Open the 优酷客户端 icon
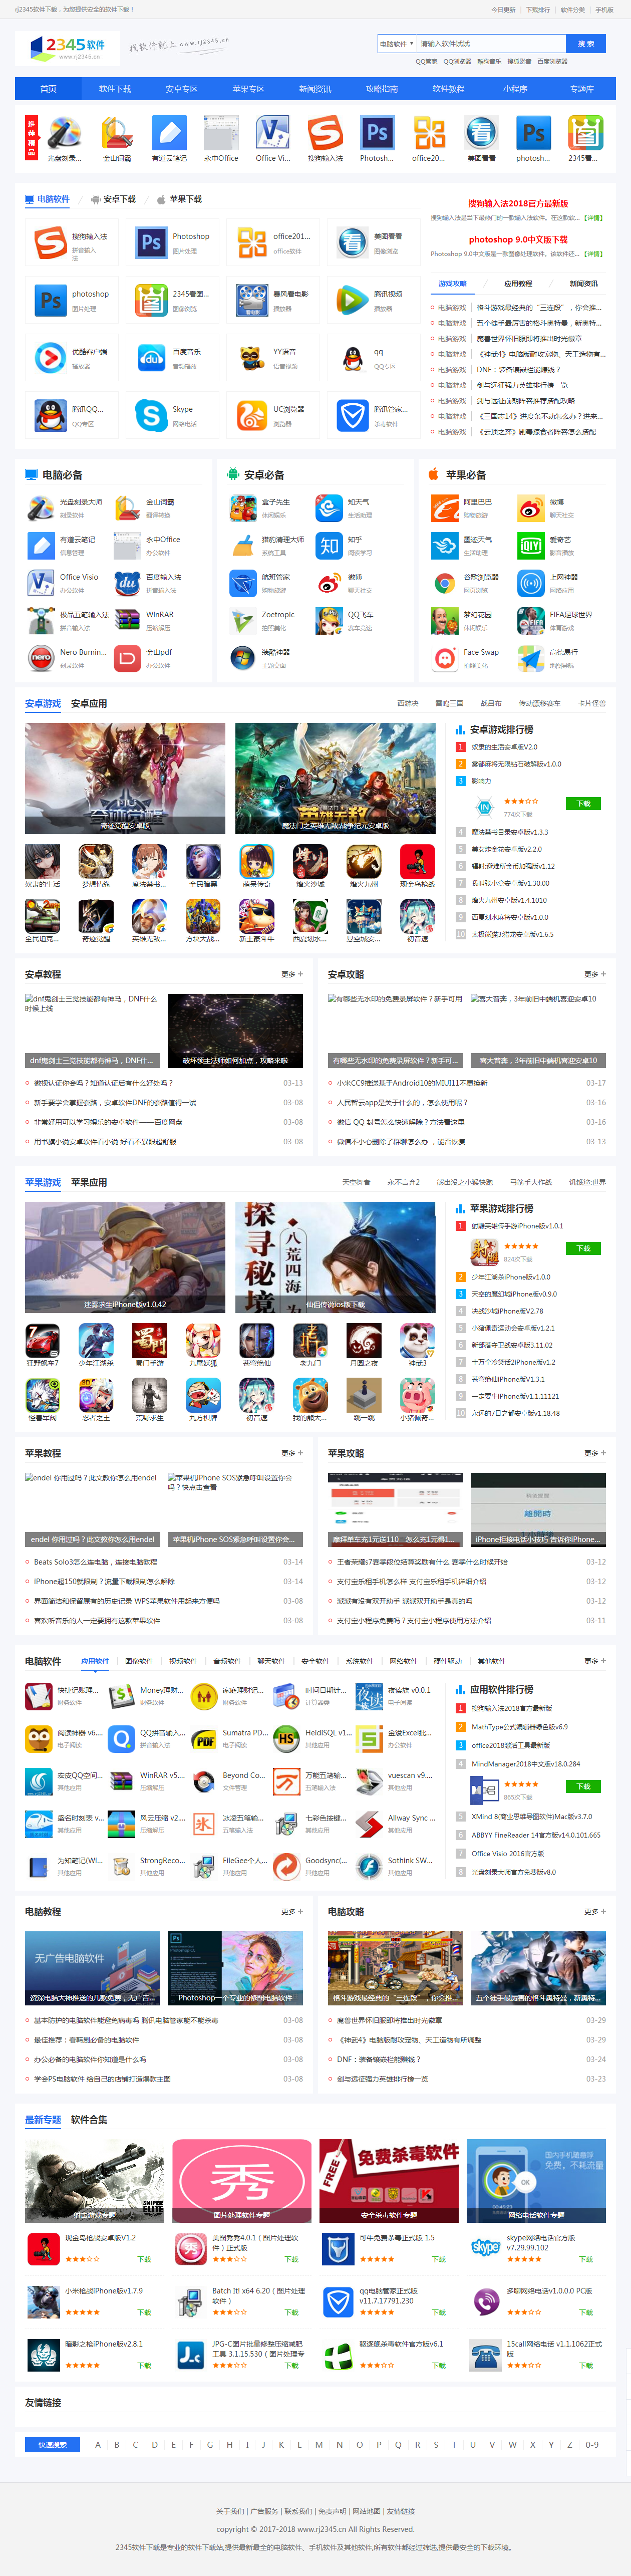This screenshot has width=631, height=2576. [50, 357]
